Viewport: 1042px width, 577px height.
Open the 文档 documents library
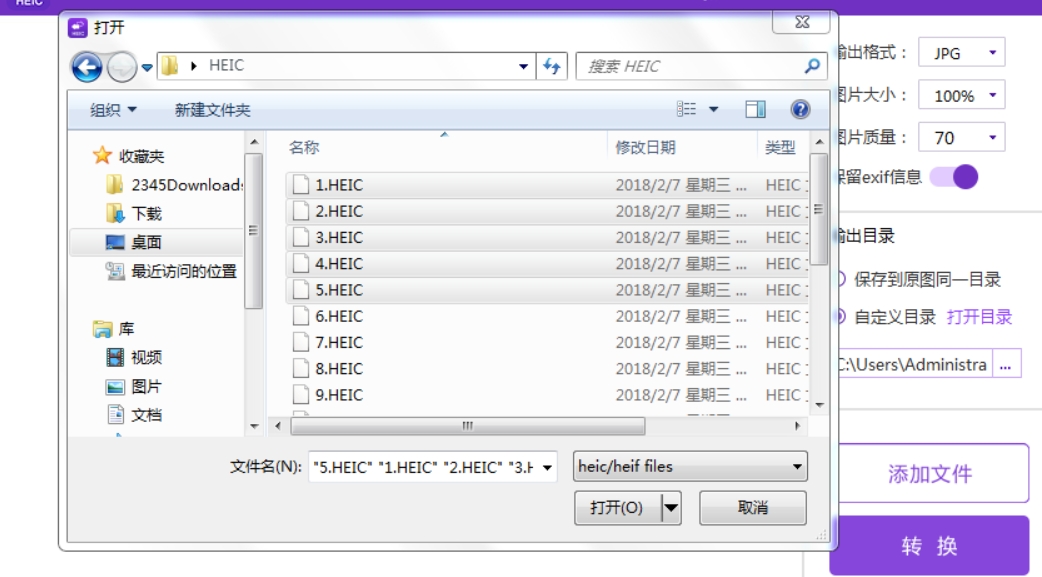coord(135,415)
